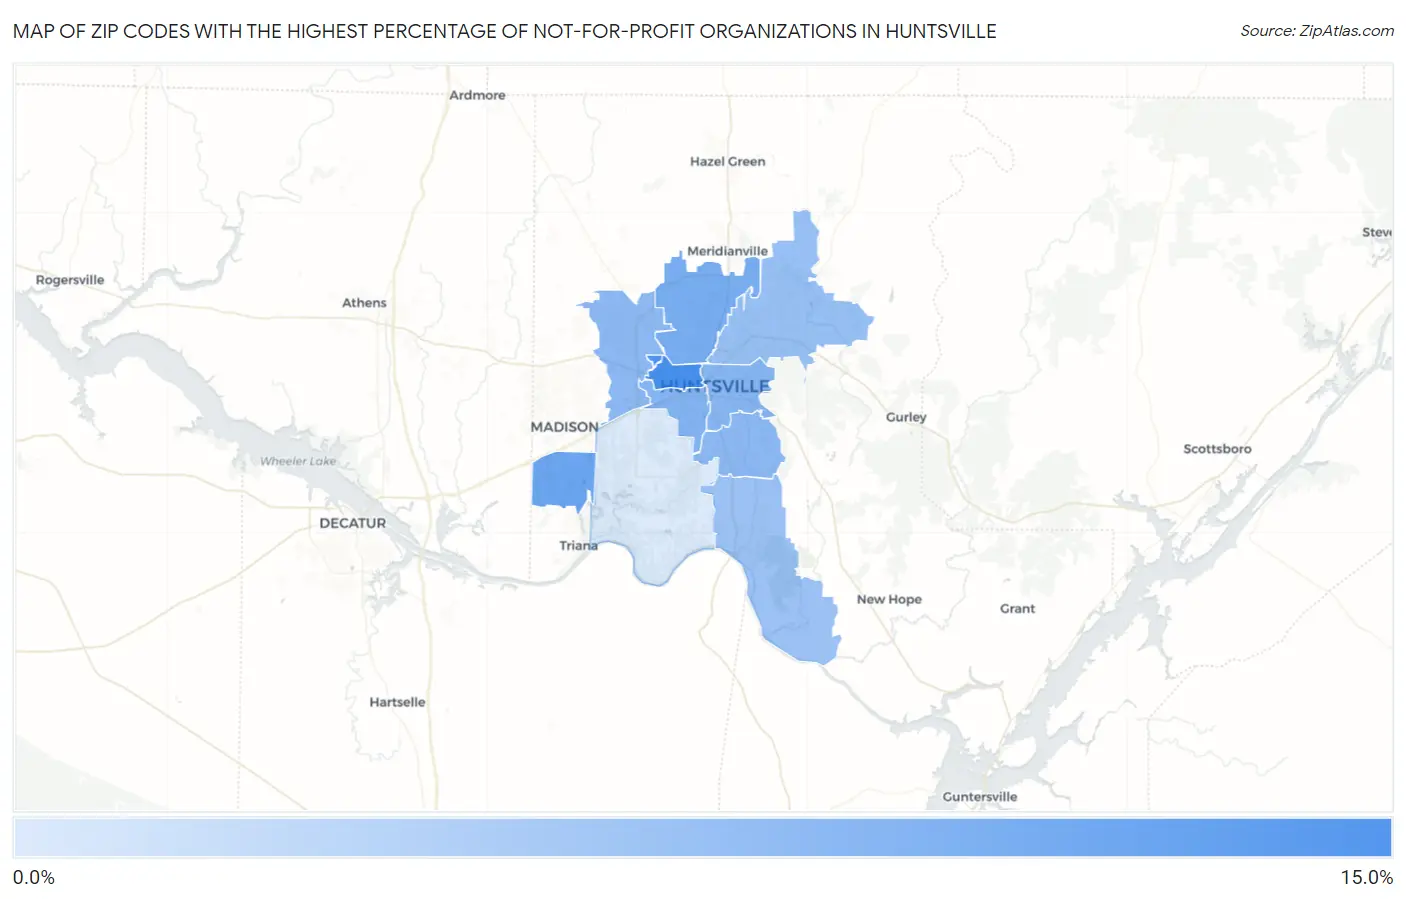The width and height of the screenshot is (1406, 899).
Task: Click the Wheeler Lake label
Action: [298, 461]
